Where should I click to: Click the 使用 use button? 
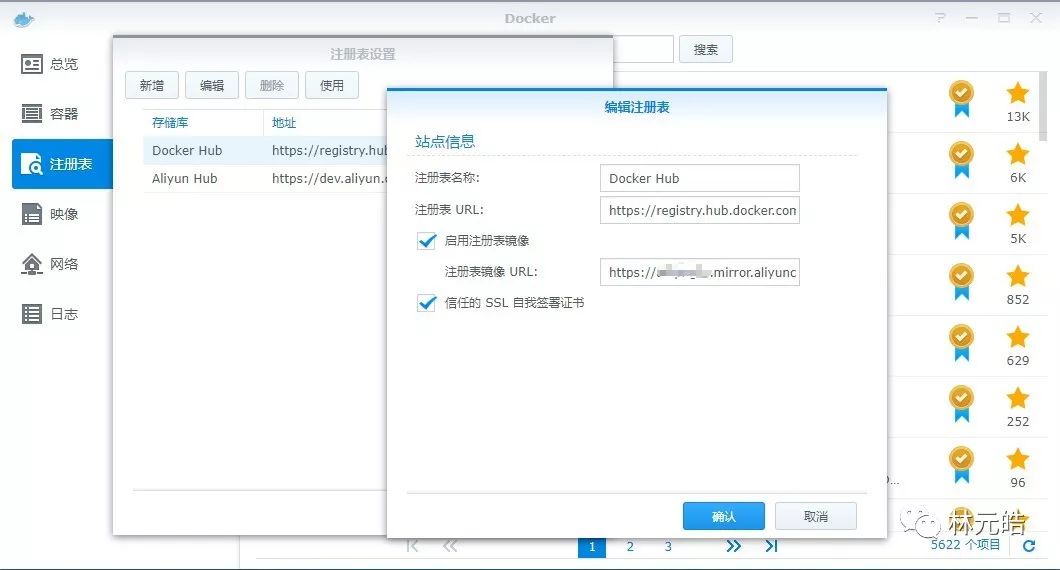pyautogui.click(x=332, y=85)
